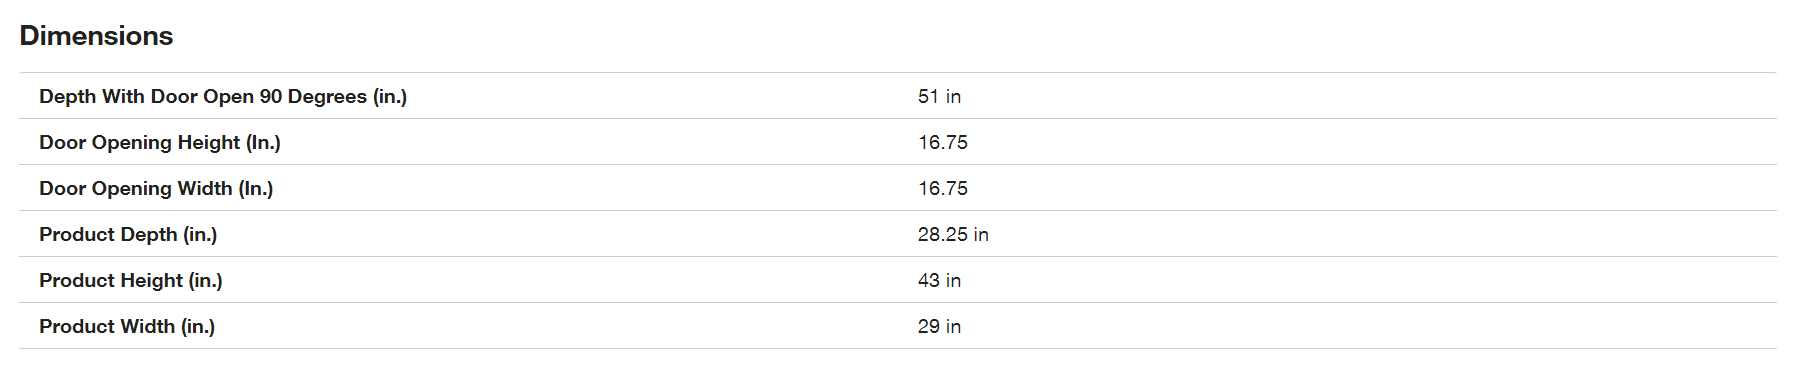Select the Product Depth label
The width and height of the screenshot is (1794, 371).
pos(128,235)
